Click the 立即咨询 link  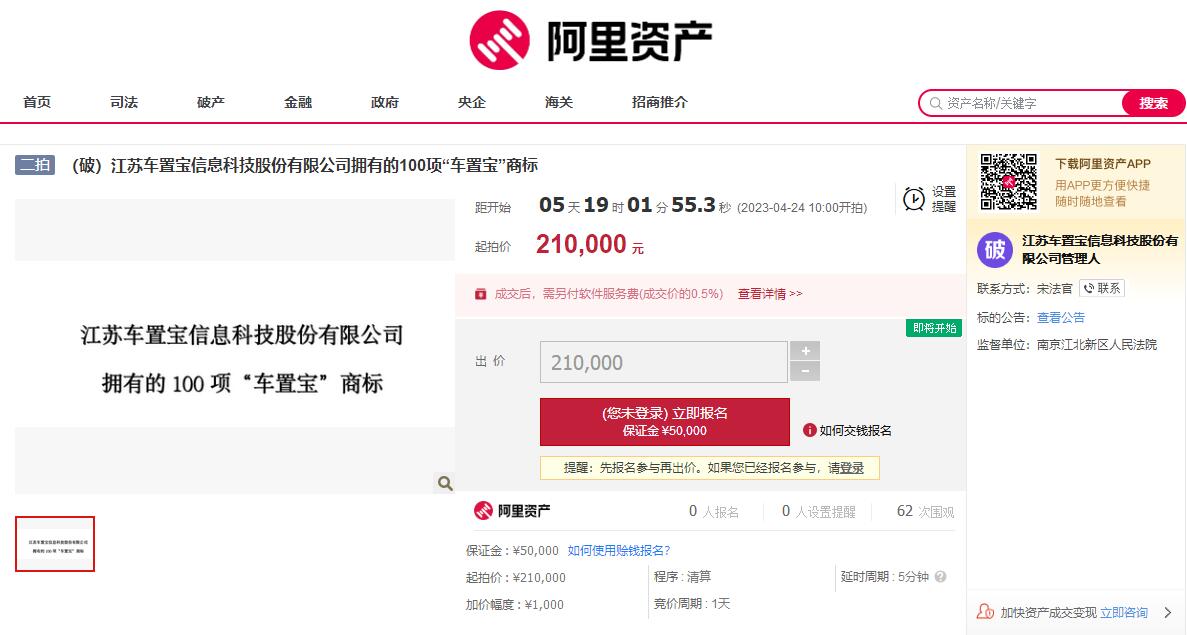pos(1123,612)
